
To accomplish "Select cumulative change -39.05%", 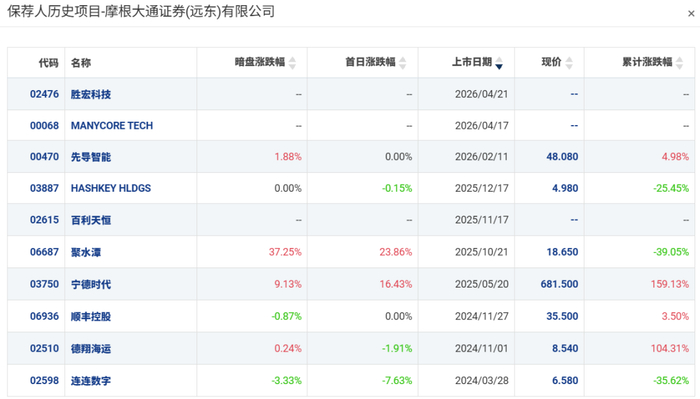I will (671, 252).
